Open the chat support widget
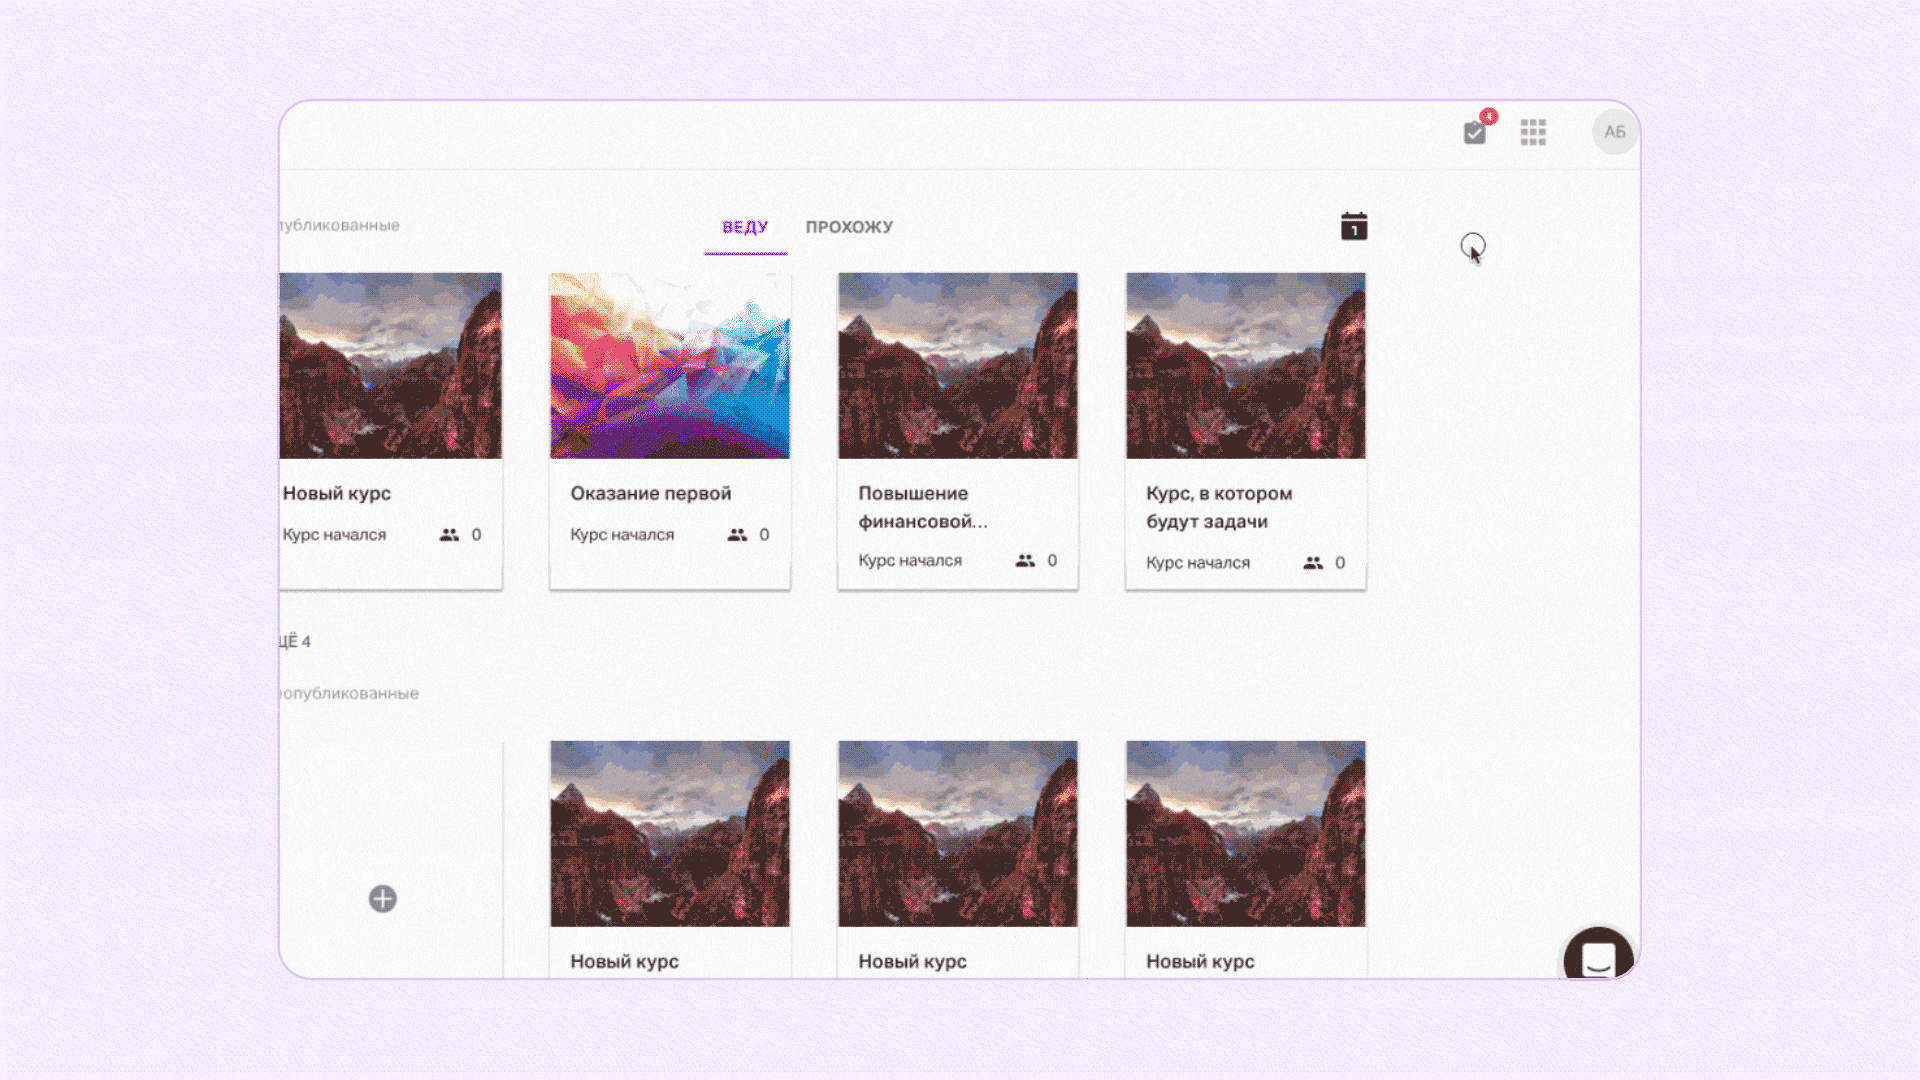The image size is (1920, 1080). coord(1598,957)
